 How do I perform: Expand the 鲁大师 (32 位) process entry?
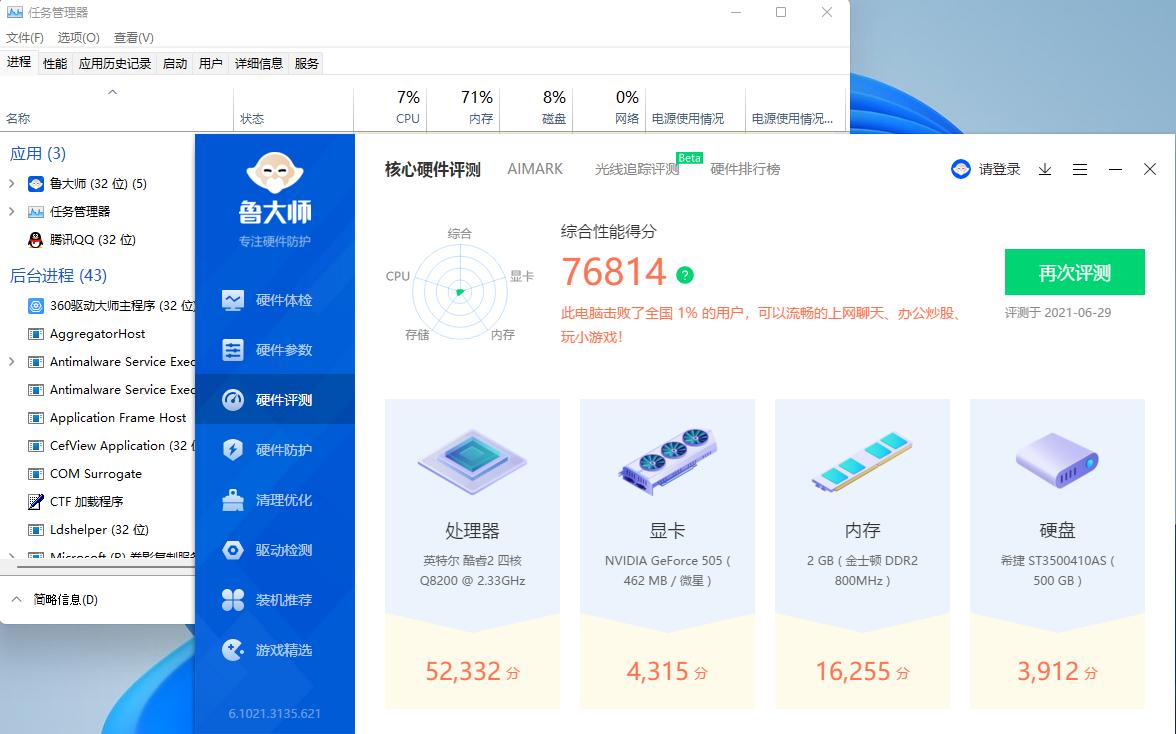pyautogui.click(x=9, y=183)
